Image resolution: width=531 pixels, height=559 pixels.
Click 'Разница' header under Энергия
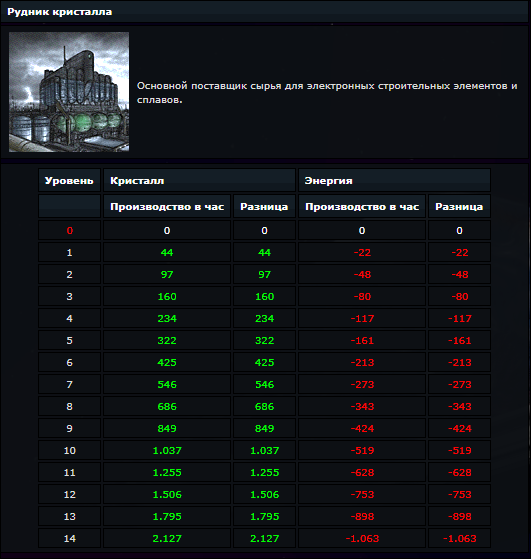coord(459,207)
